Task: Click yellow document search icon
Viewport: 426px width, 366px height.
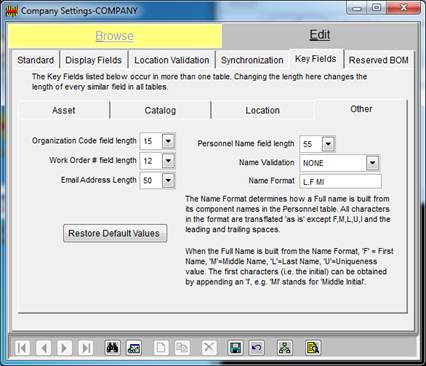Action: coord(313,348)
